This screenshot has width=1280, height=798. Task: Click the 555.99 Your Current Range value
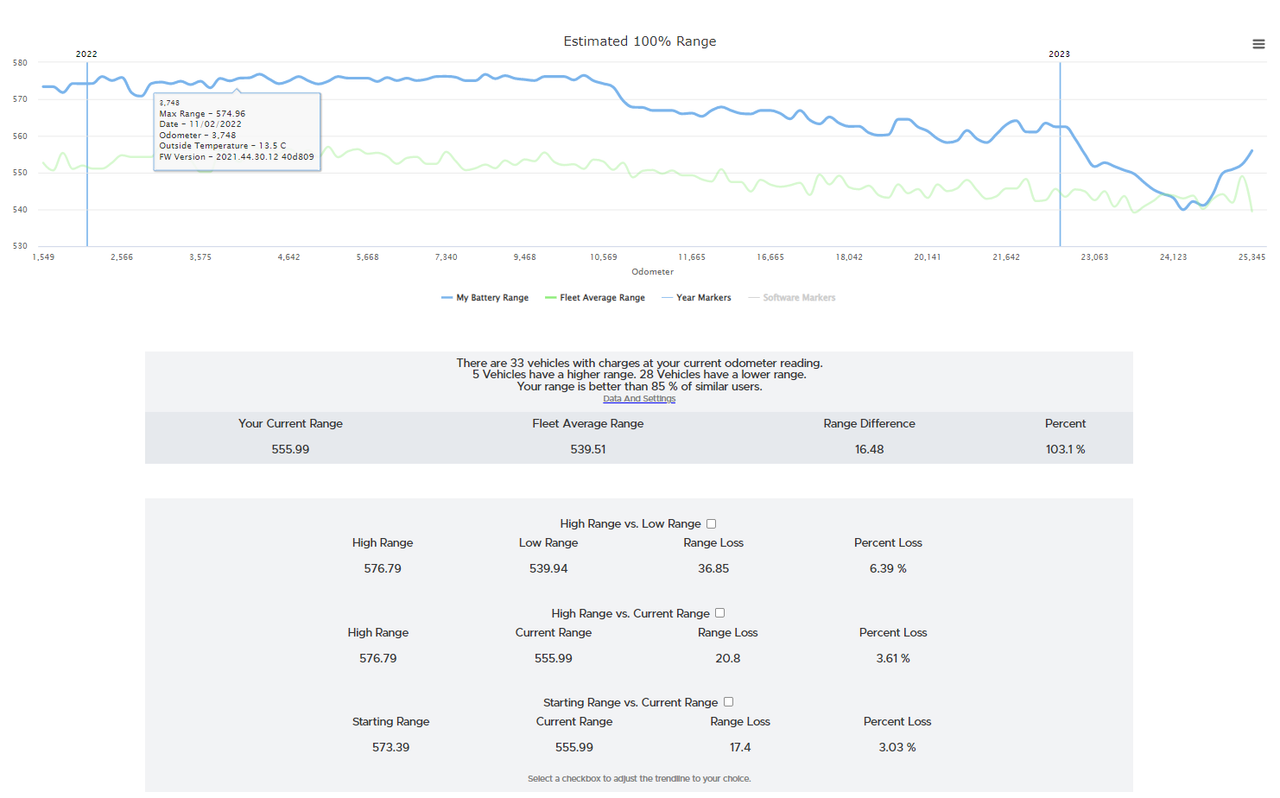click(x=290, y=450)
